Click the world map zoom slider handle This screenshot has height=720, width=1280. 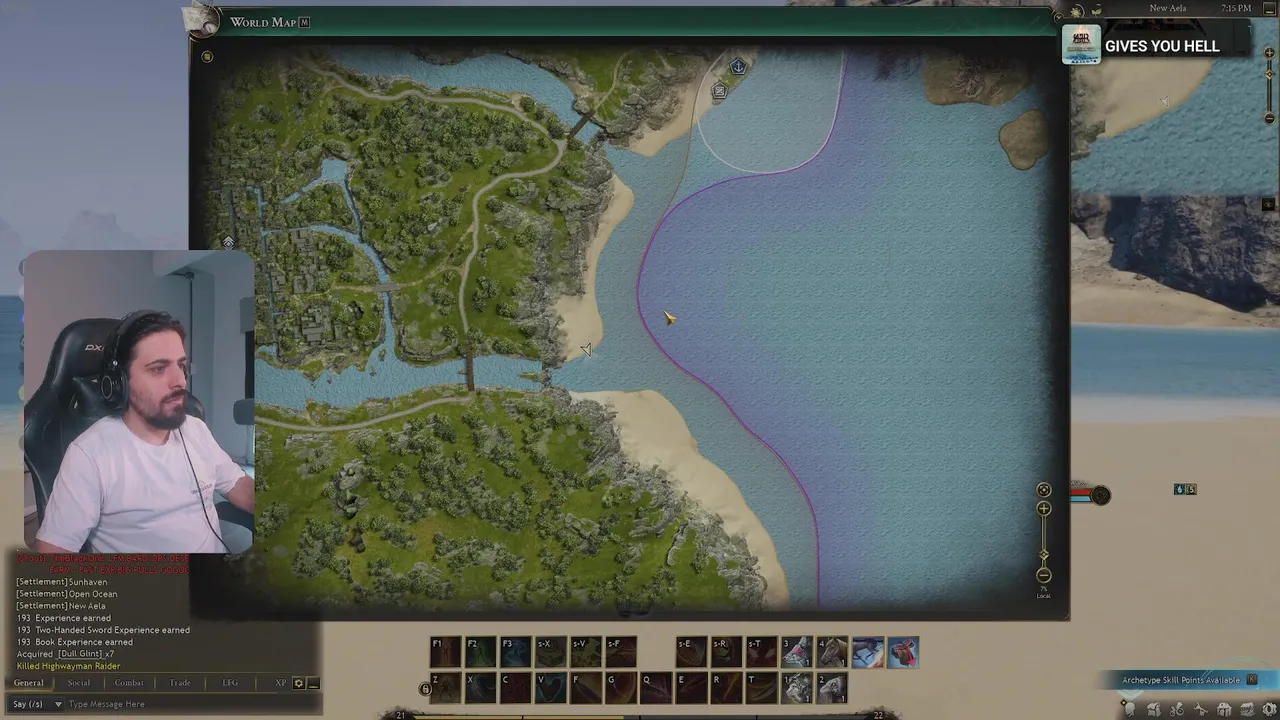pyautogui.click(x=1044, y=553)
